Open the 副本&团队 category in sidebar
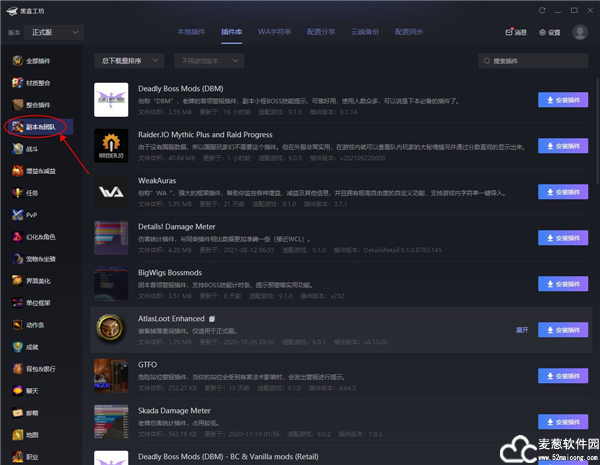 [36, 127]
